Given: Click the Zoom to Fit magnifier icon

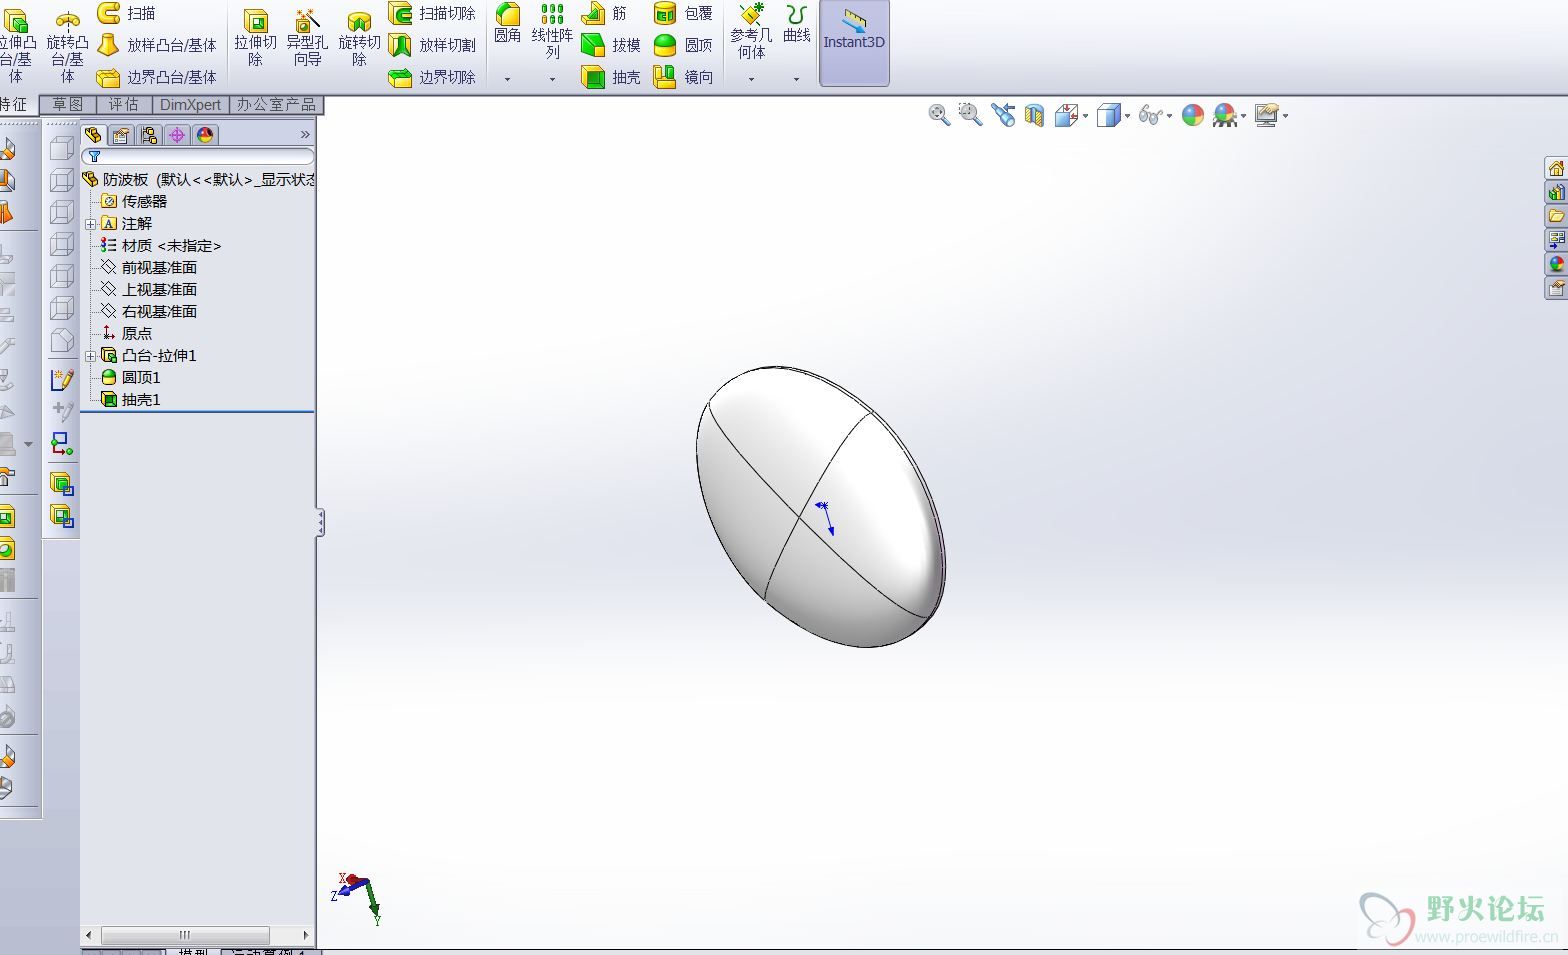Looking at the screenshot, I should [x=939, y=115].
